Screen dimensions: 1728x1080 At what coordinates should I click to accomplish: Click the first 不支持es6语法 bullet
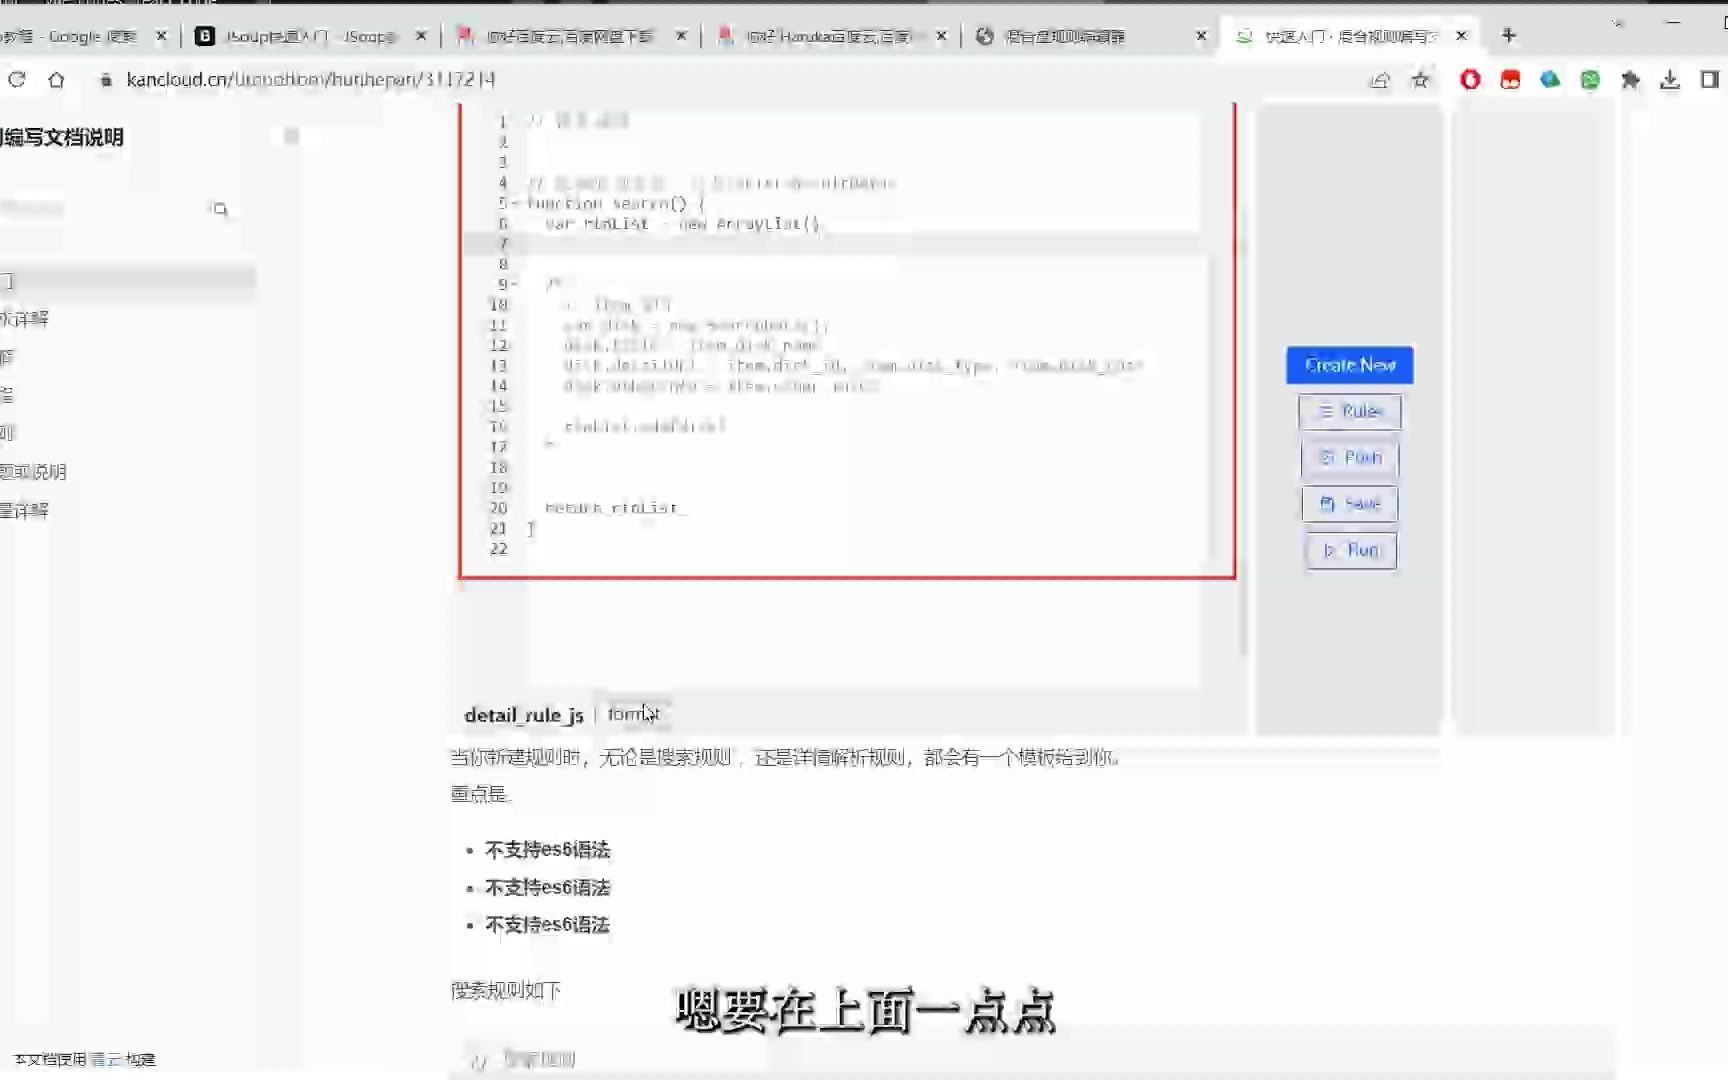pos(547,850)
